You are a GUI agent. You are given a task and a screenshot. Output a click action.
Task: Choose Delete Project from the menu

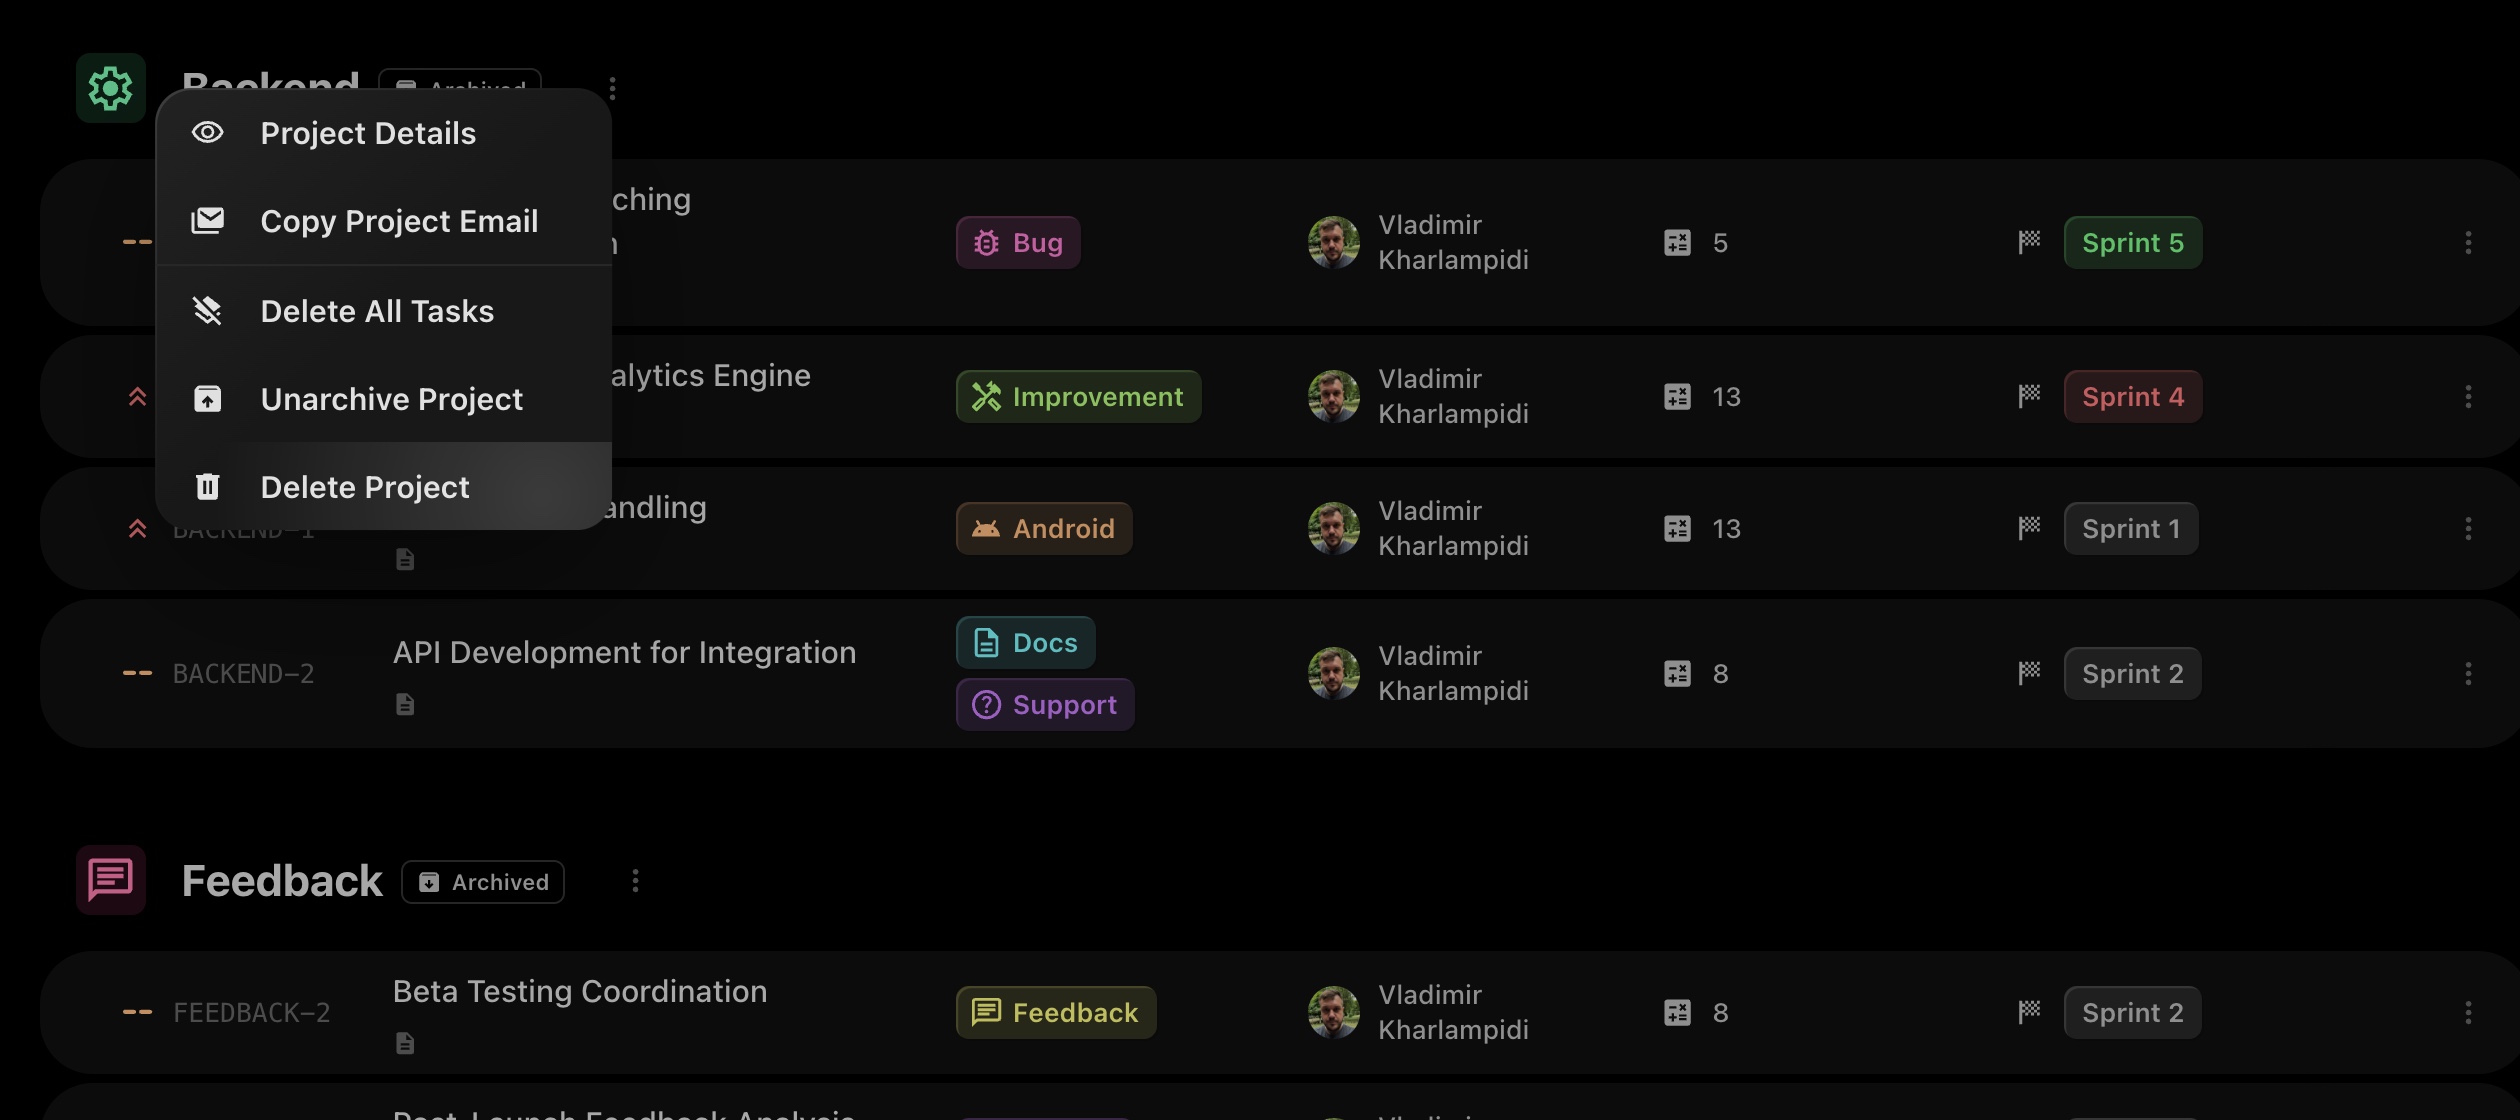point(364,487)
